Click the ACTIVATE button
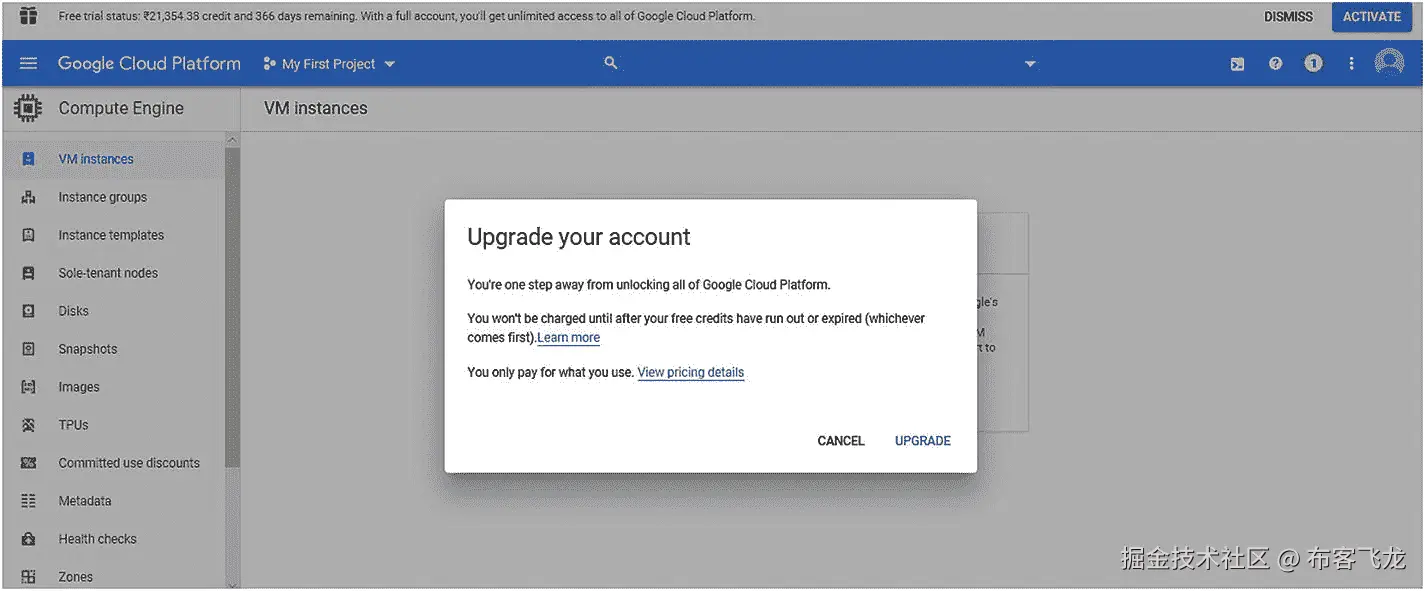Image resolution: width=1425 pixels, height=591 pixels. pos(1371,17)
